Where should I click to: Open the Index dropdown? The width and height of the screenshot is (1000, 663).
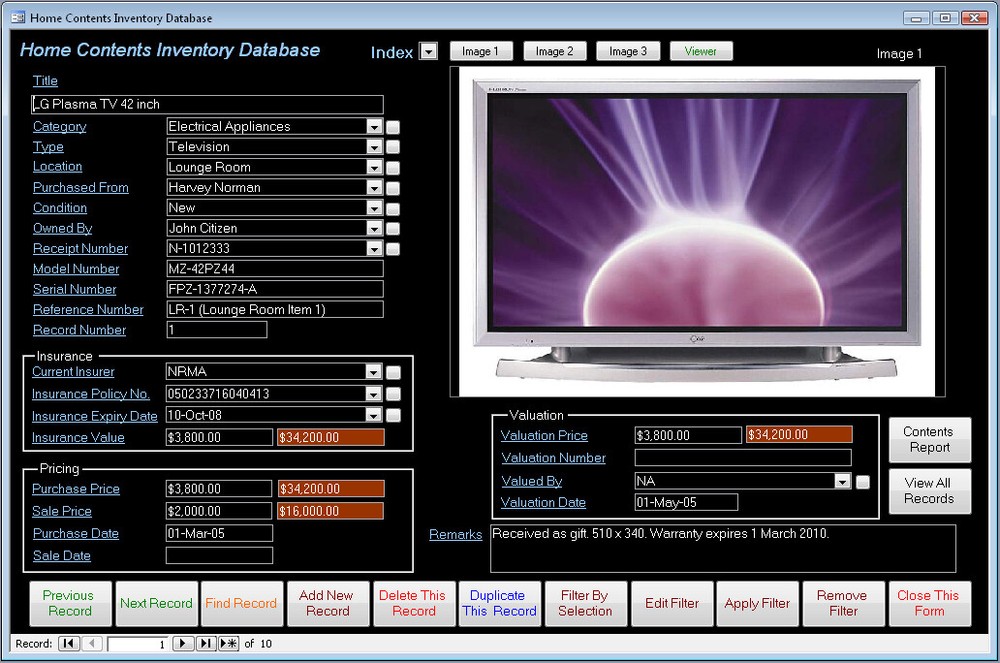(429, 51)
